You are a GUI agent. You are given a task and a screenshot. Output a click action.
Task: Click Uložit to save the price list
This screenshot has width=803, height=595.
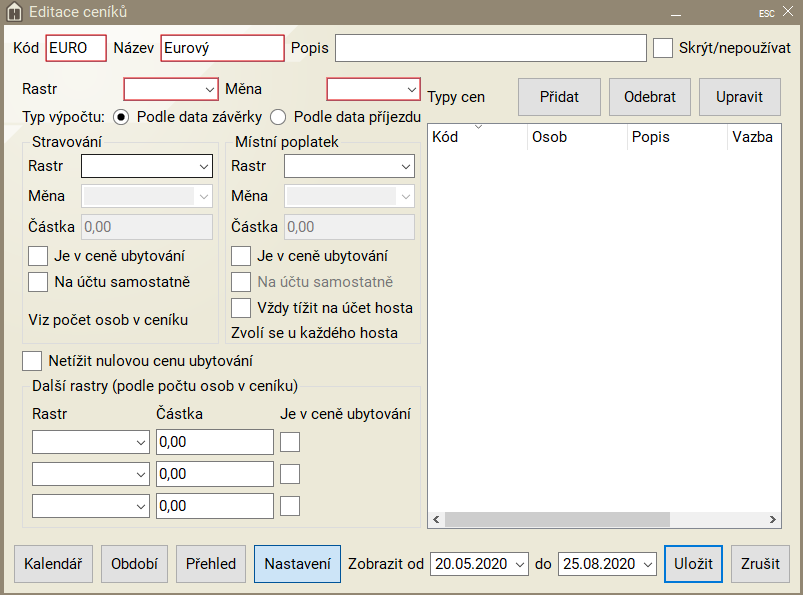pyautogui.click(x=693, y=563)
